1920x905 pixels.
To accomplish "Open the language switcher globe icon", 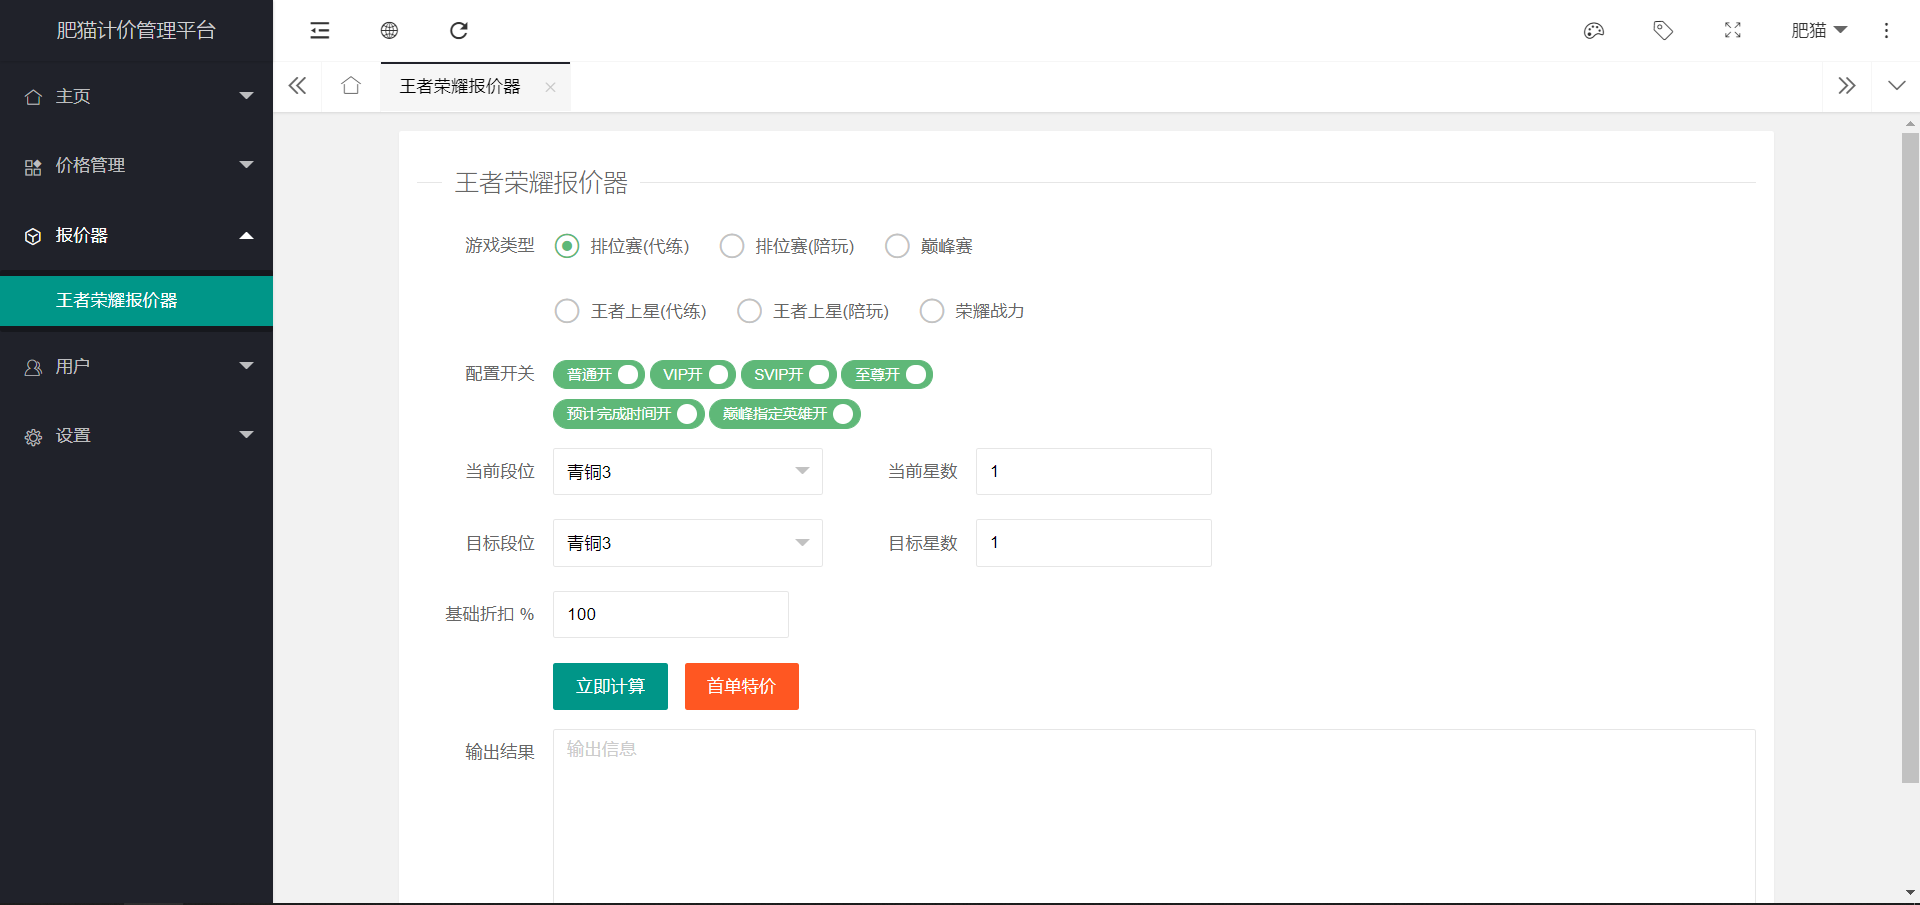I will point(389,31).
